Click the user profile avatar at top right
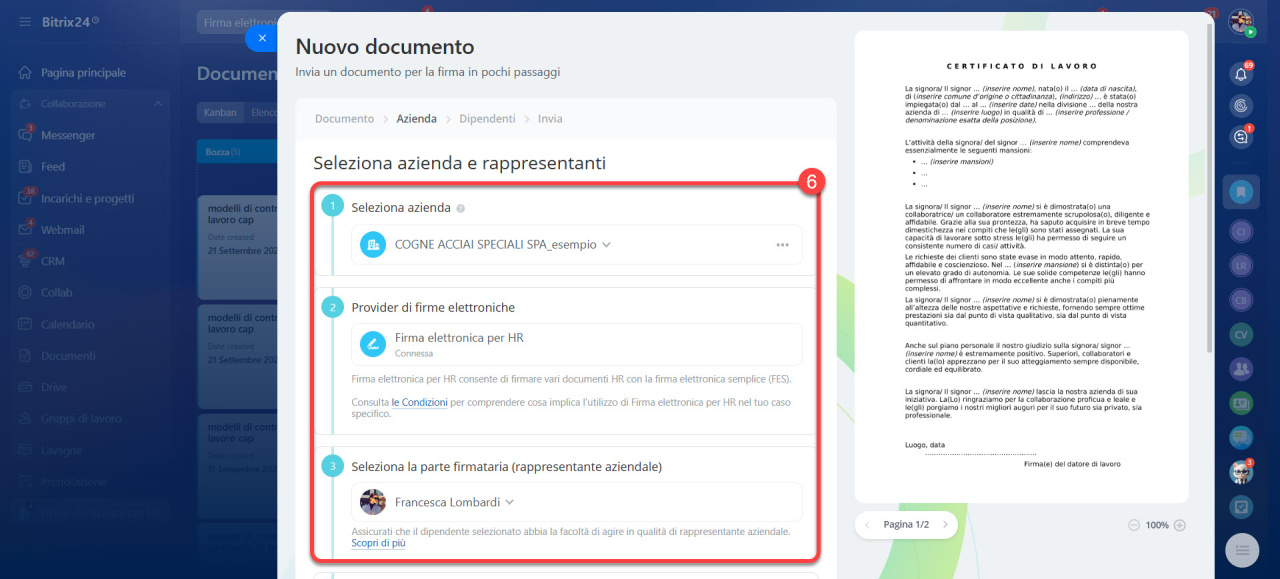The height and width of the screenshot is (579, 1280). (x=1241, y=21)
